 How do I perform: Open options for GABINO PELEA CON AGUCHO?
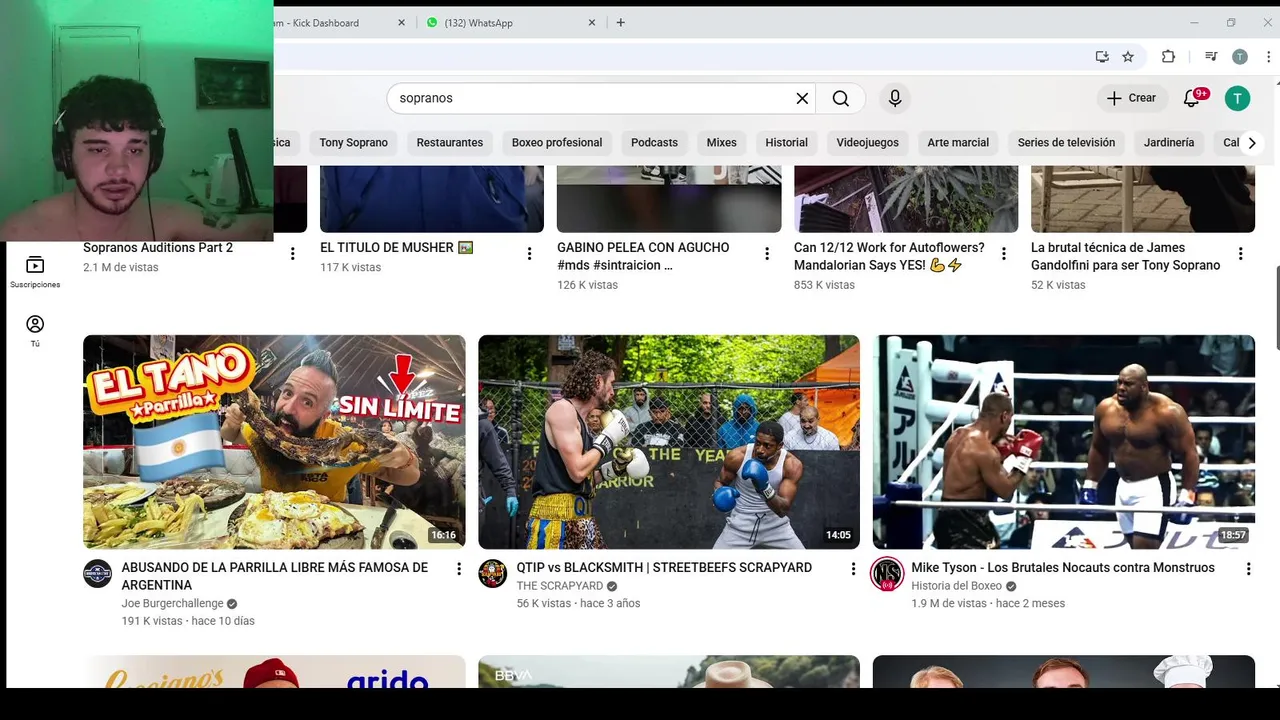click(x=767, y=254)
